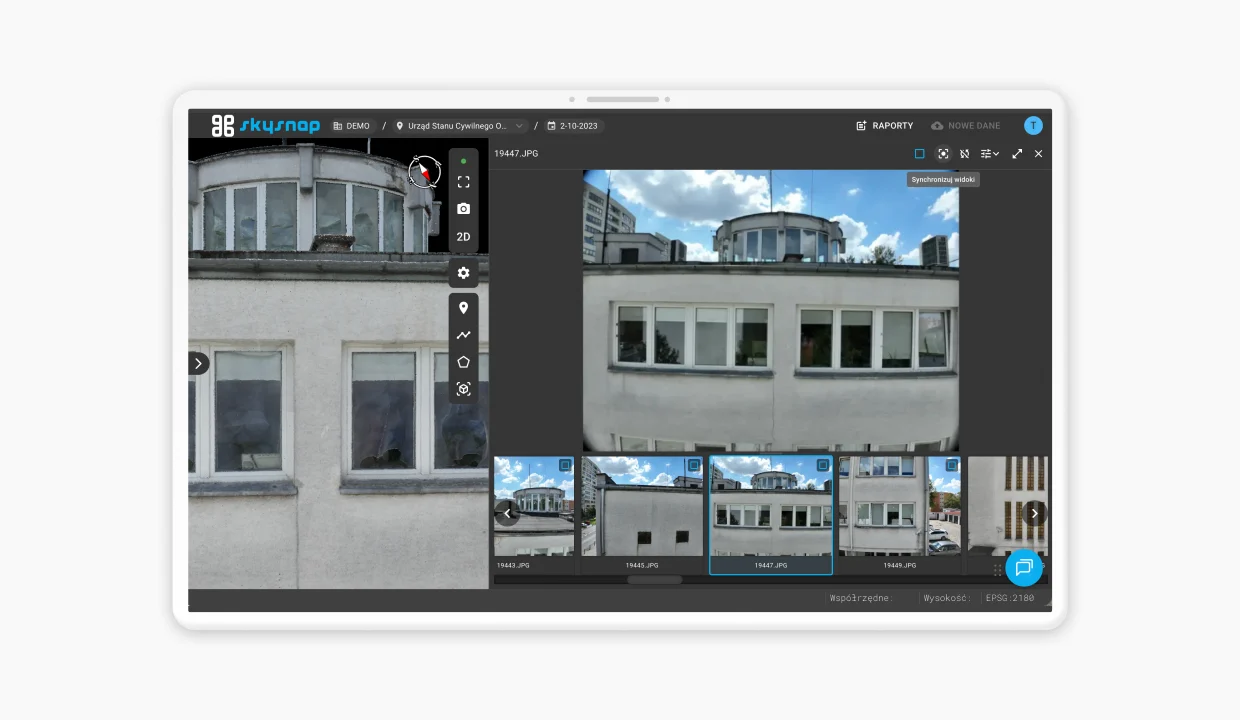Screen dimensions: 1240x720
Task: Select the location marker tool
Action: (463, 308)
